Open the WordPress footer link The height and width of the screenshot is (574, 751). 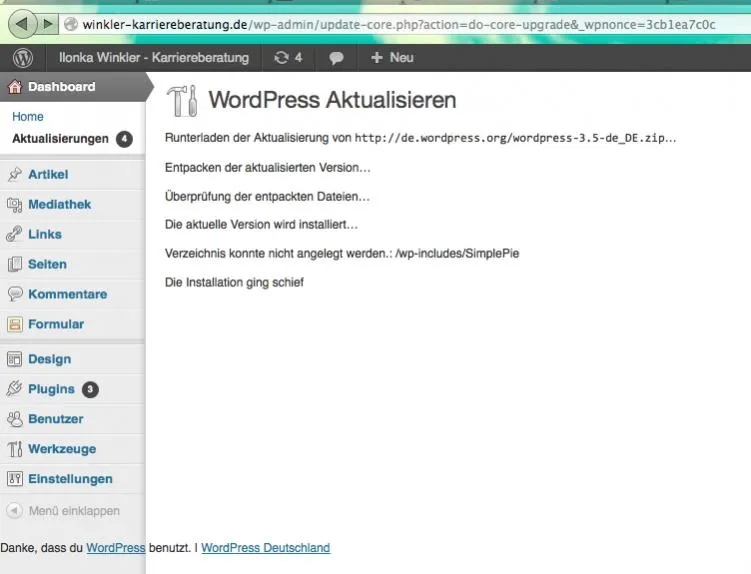[x=115, y=548]
